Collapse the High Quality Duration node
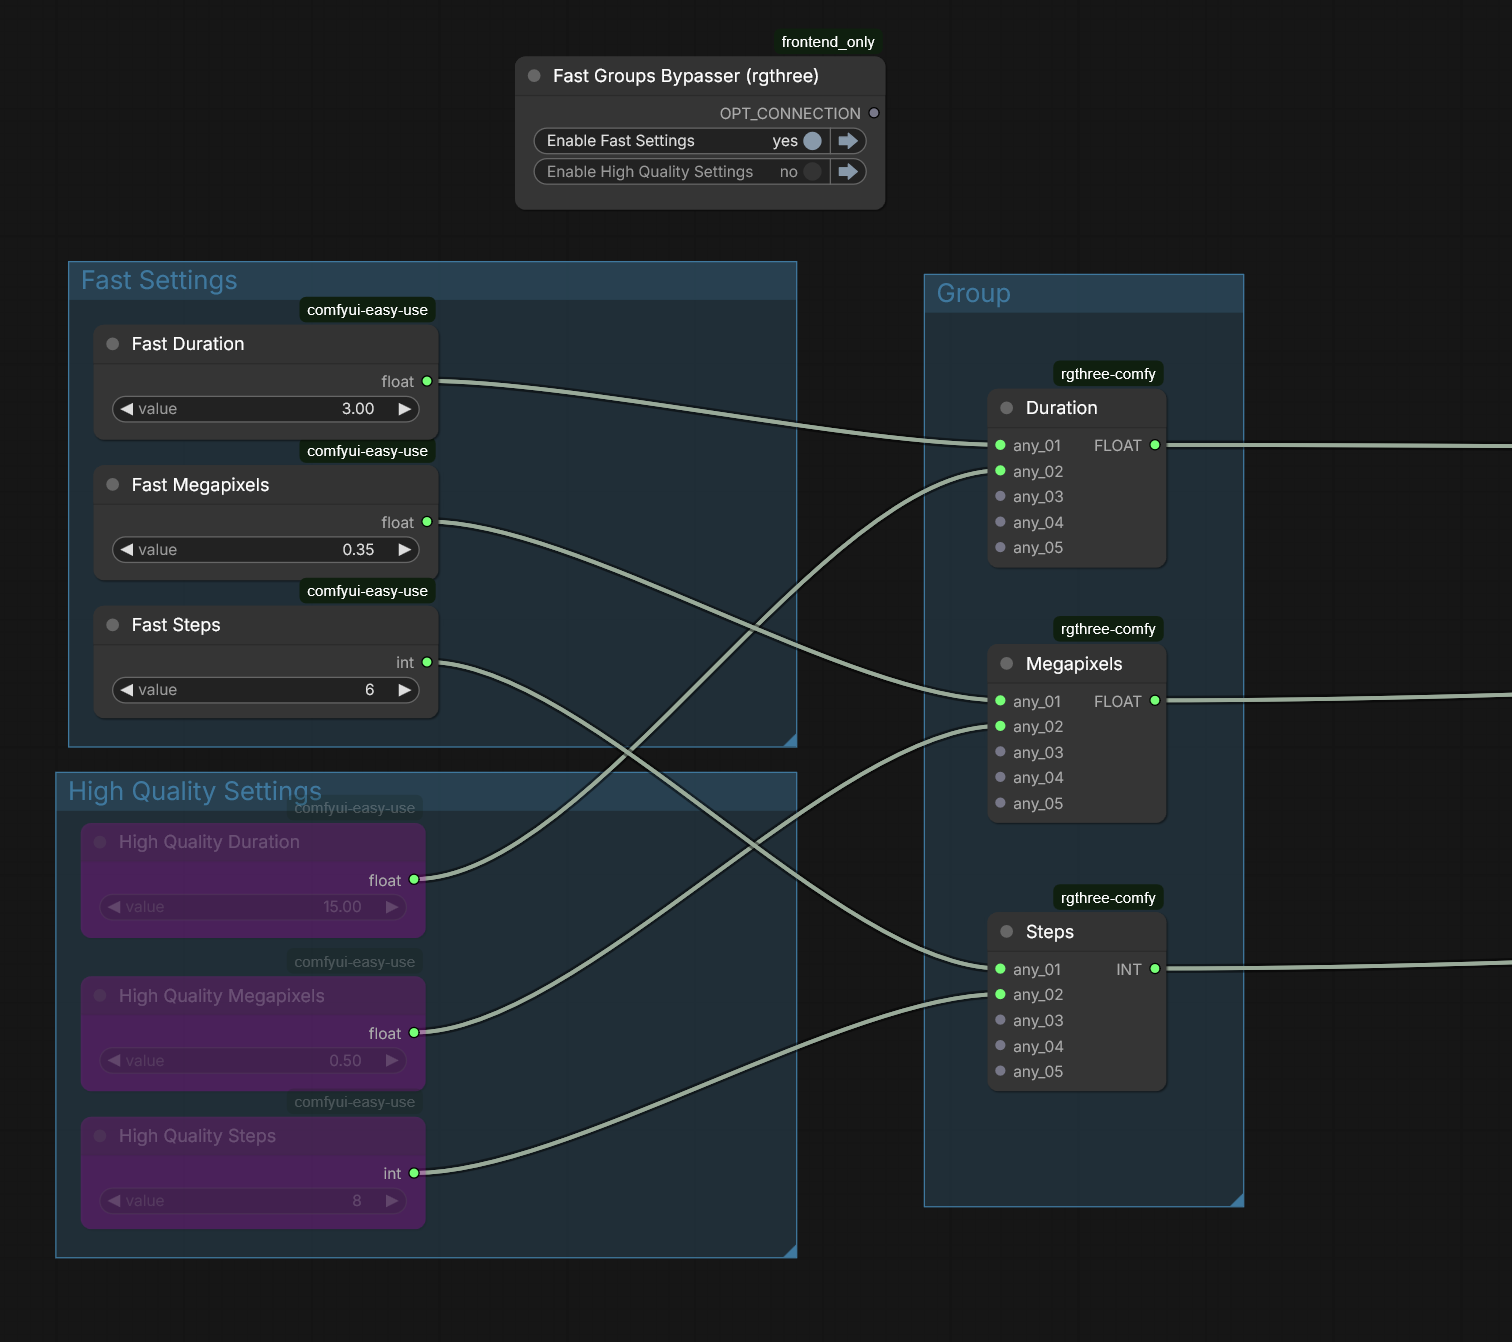Image resolution: width=1512 pixels, height=1342 pixels. click(100, 842)
